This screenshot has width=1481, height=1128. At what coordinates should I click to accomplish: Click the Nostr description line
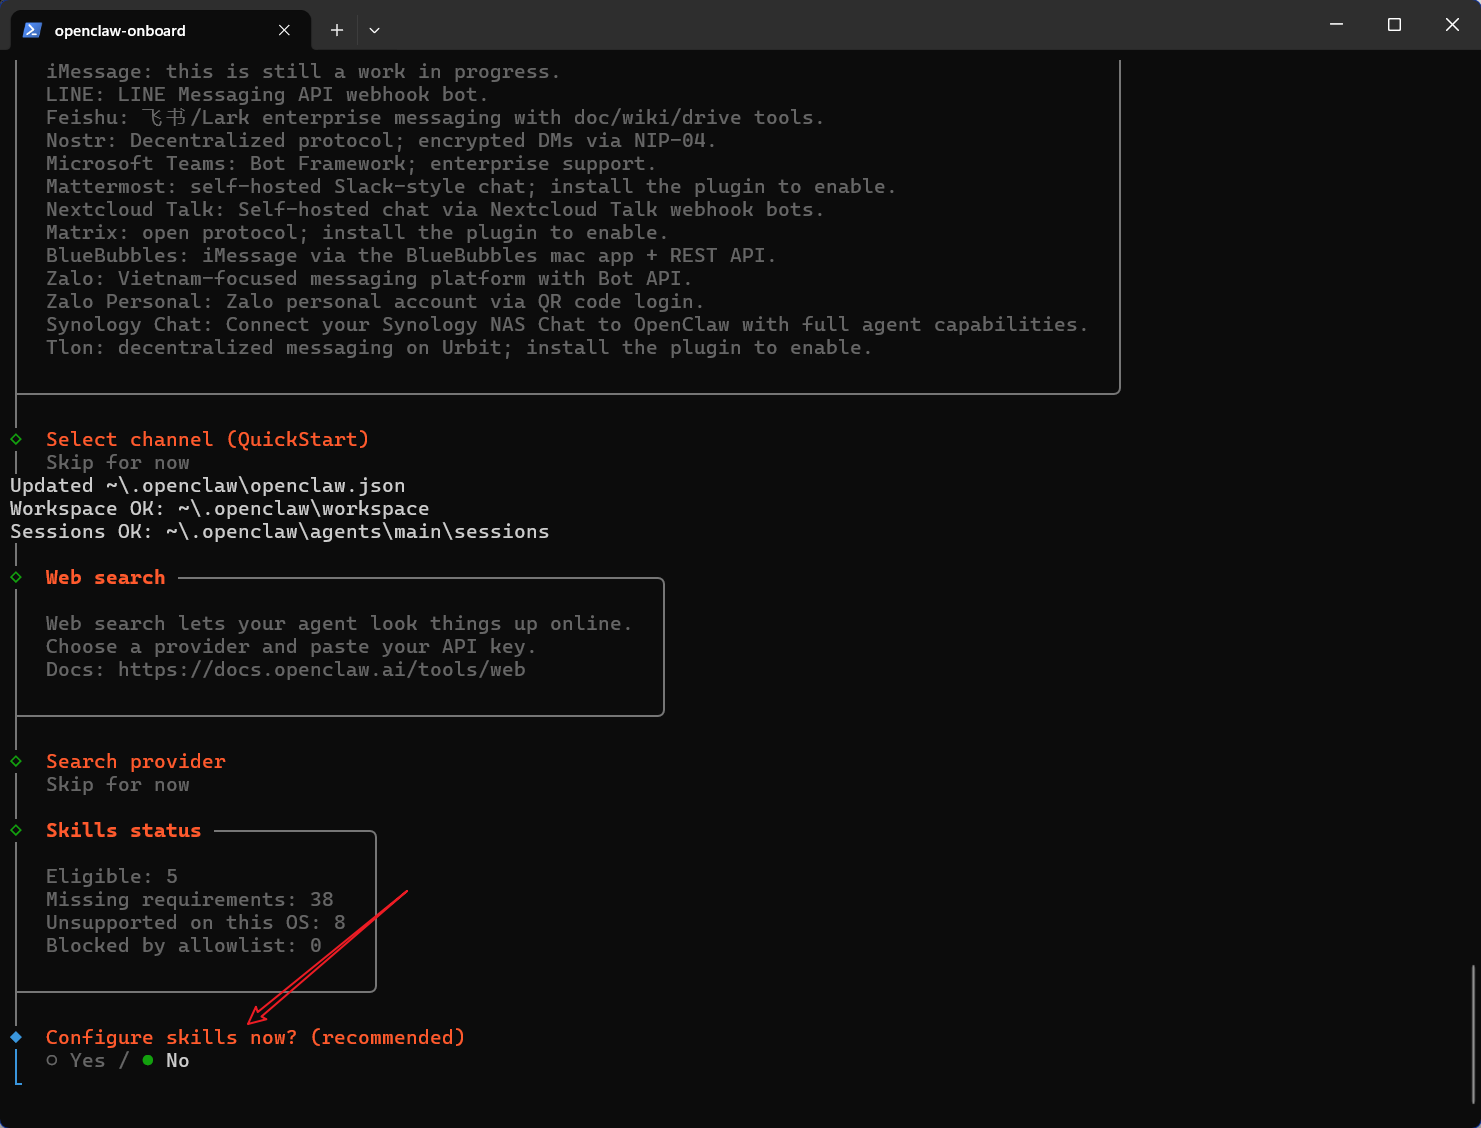(x=381, y=141)
